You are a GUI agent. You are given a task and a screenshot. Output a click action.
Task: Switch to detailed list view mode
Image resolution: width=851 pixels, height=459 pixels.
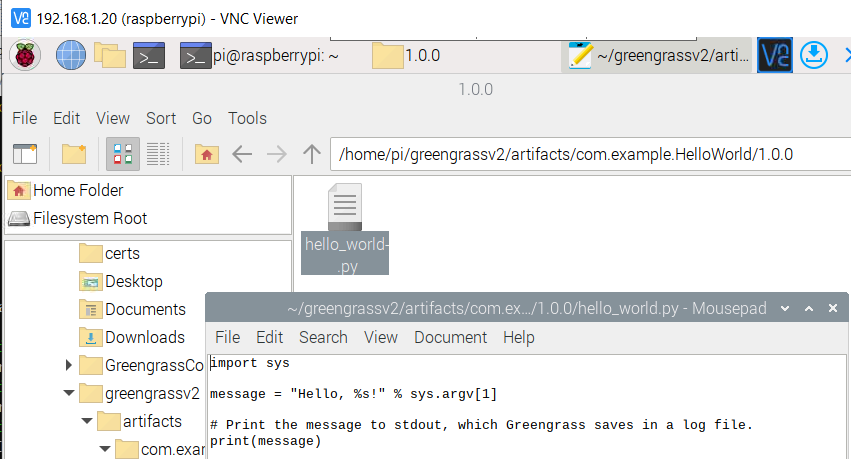(158, 154)
